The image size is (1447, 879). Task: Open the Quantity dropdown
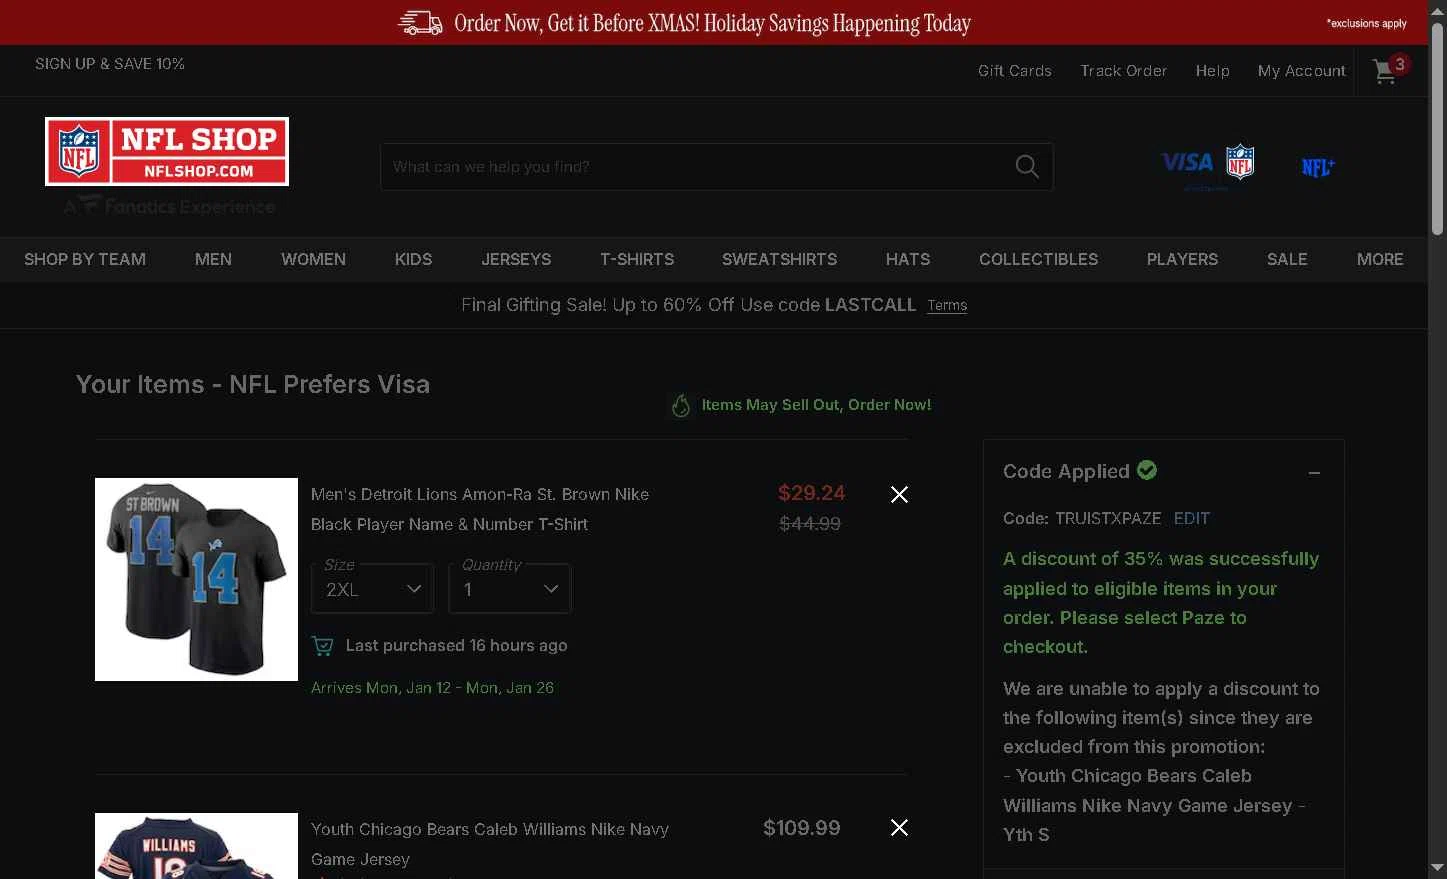pyautogui.click(x=510, y=588)
